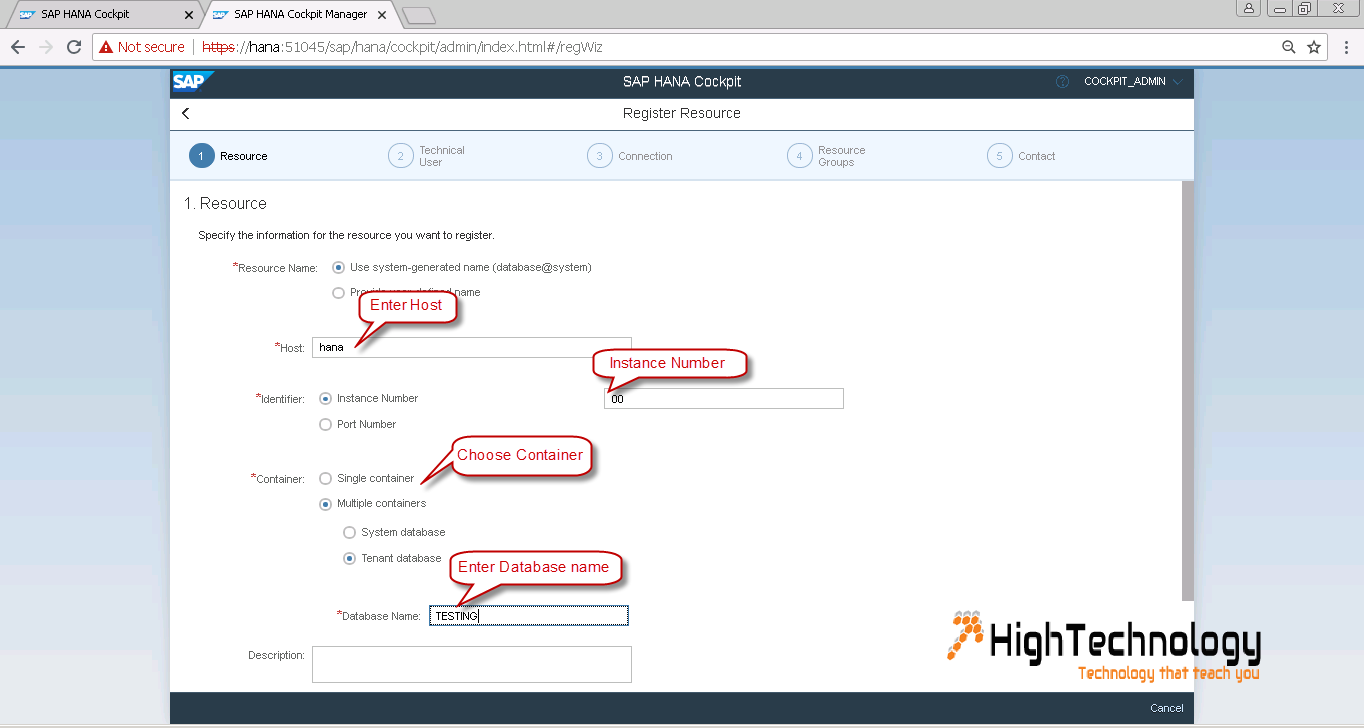The height and width of the screenshot is (728, 1364).
Task: Click the Cancel button in the footer
Action: pyautogui.click(x=1167, y=708)
